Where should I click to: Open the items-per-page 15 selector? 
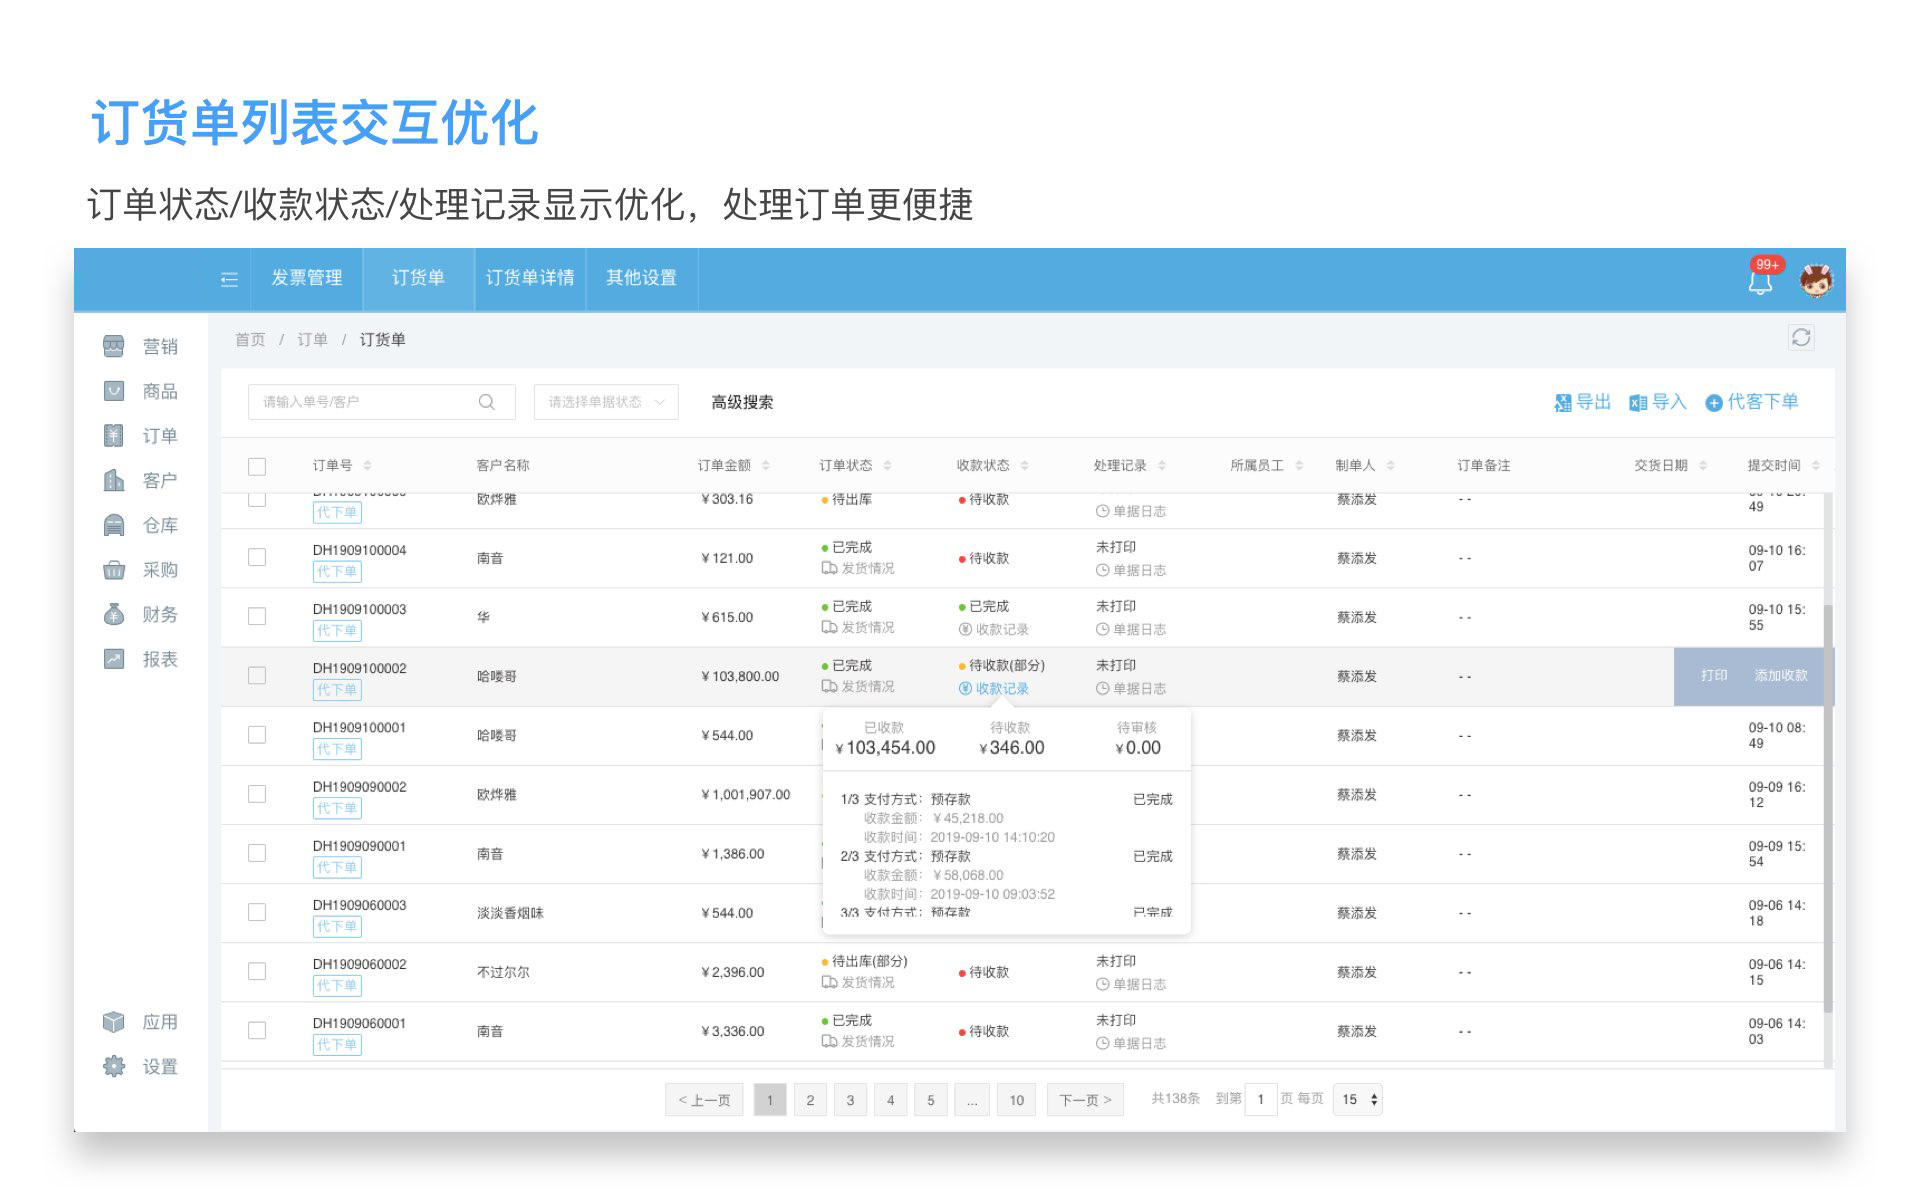point(1358,1100)
